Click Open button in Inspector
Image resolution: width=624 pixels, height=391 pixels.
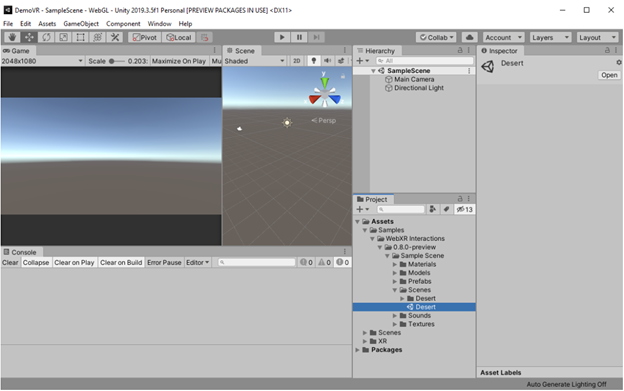(x=609, y=75)
